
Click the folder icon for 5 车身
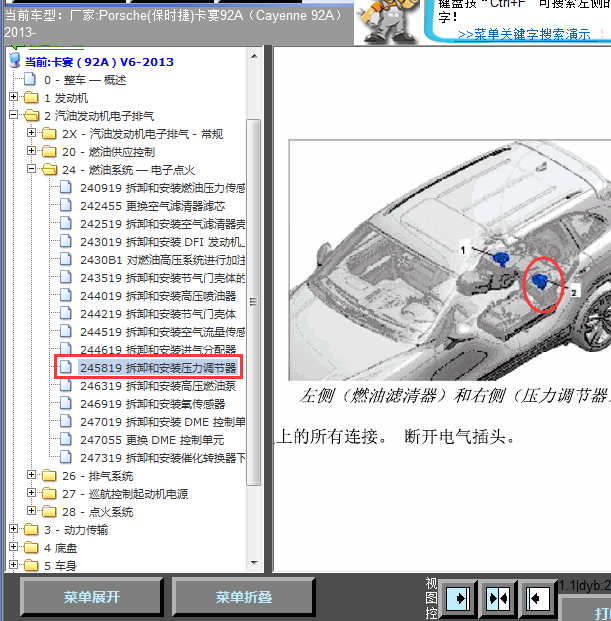pos(31,566)
